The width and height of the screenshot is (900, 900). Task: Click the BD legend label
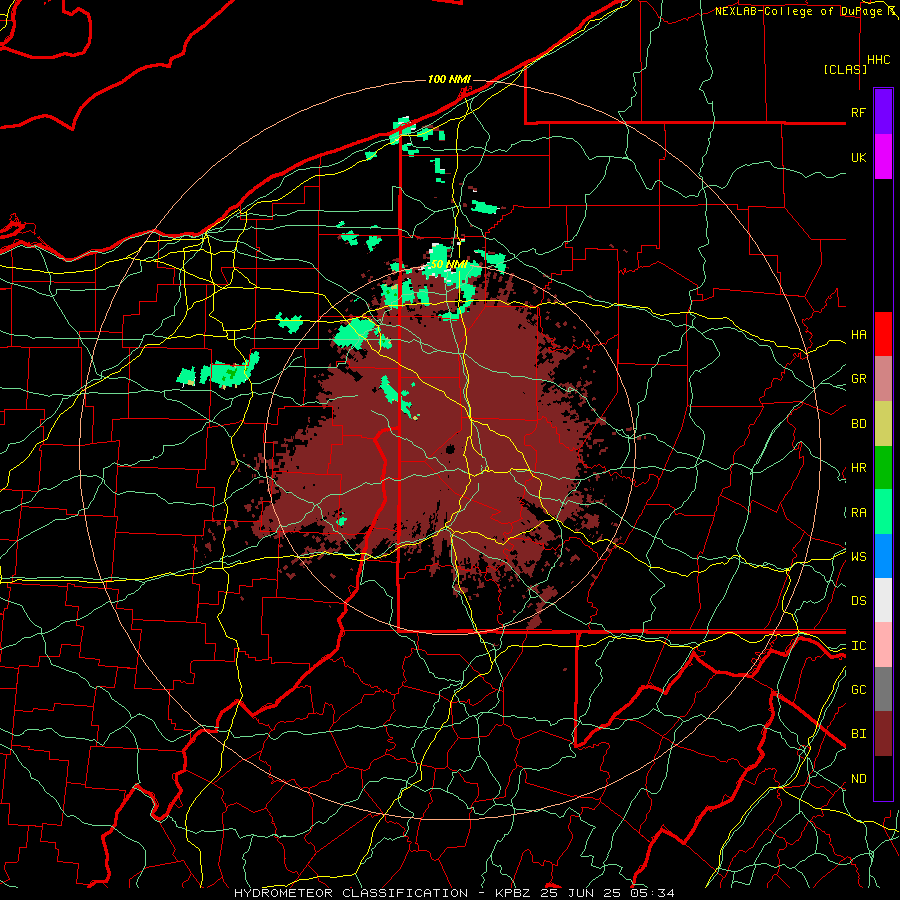(859, 424)
